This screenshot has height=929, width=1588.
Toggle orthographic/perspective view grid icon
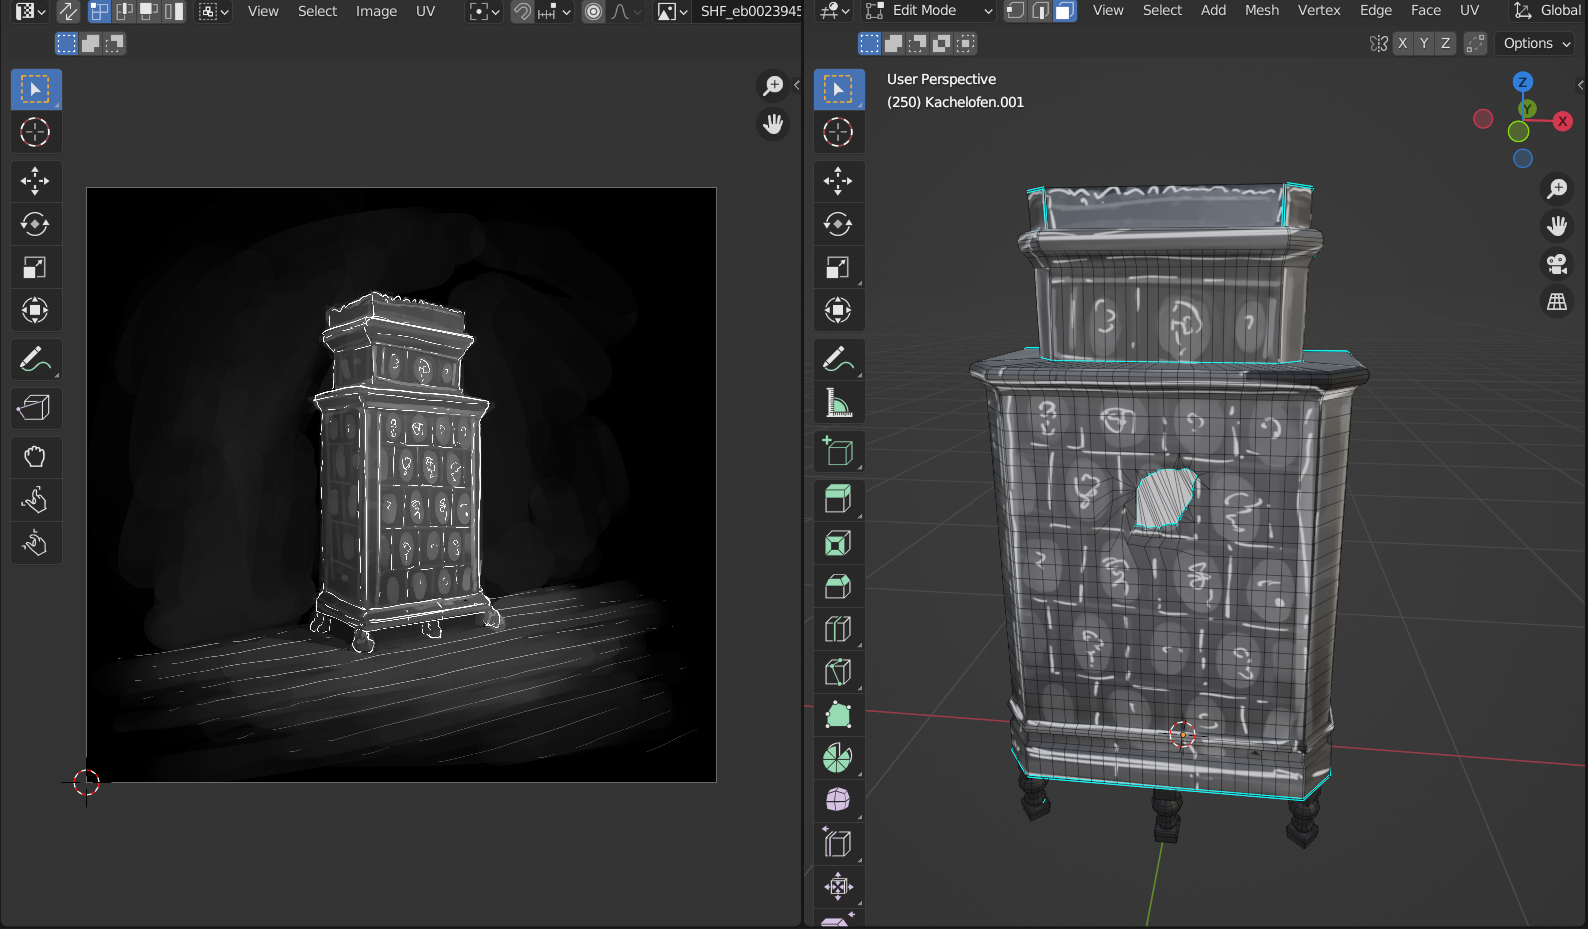(x=1557, y=301)
